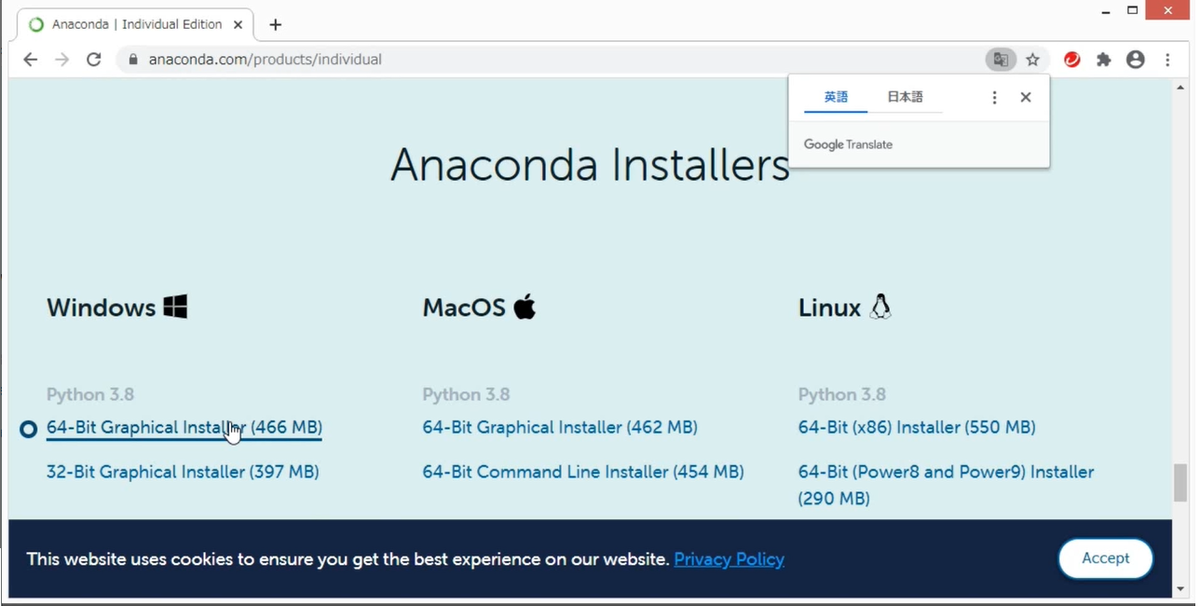Click the site lock icon in address bar
This screenshot has width=1200, height=606.
coord(133,60)
